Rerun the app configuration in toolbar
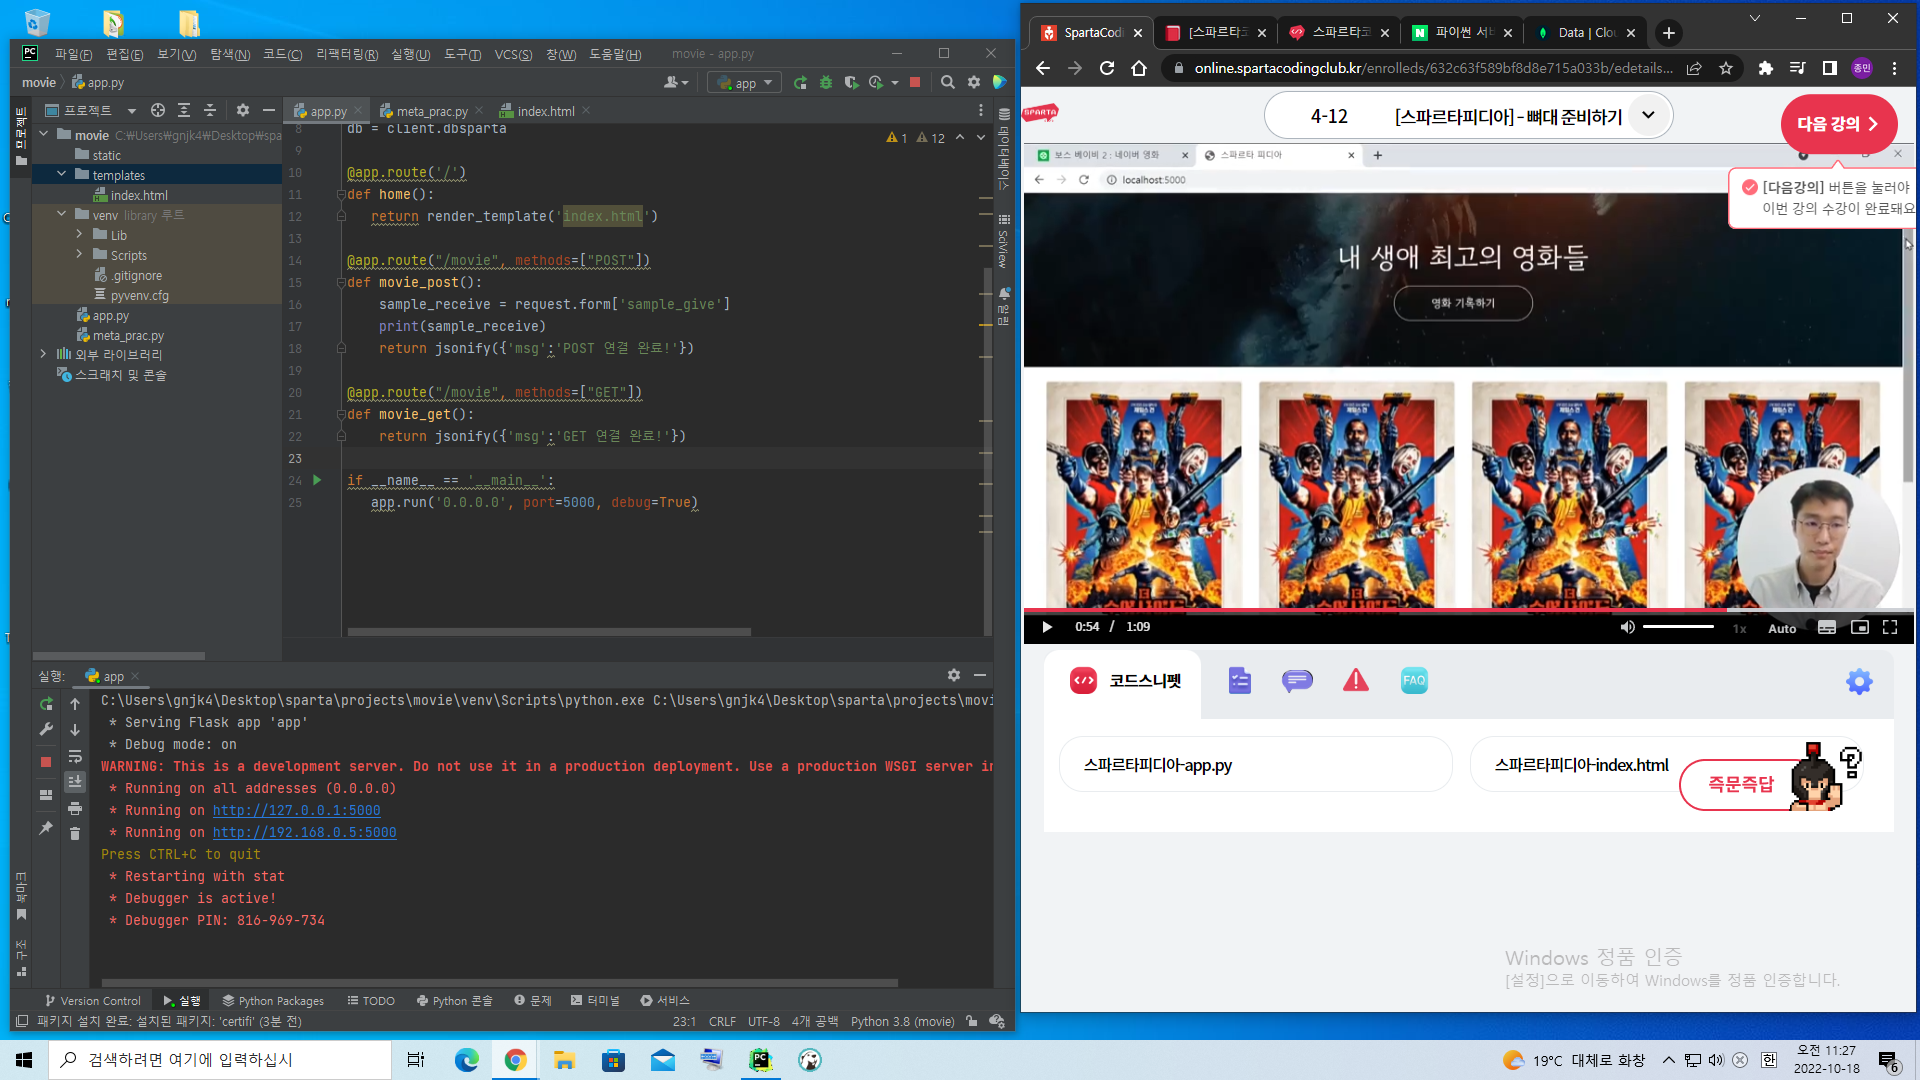The image size is (1920, 1080). pyautogui.click(x=800, y=83)
